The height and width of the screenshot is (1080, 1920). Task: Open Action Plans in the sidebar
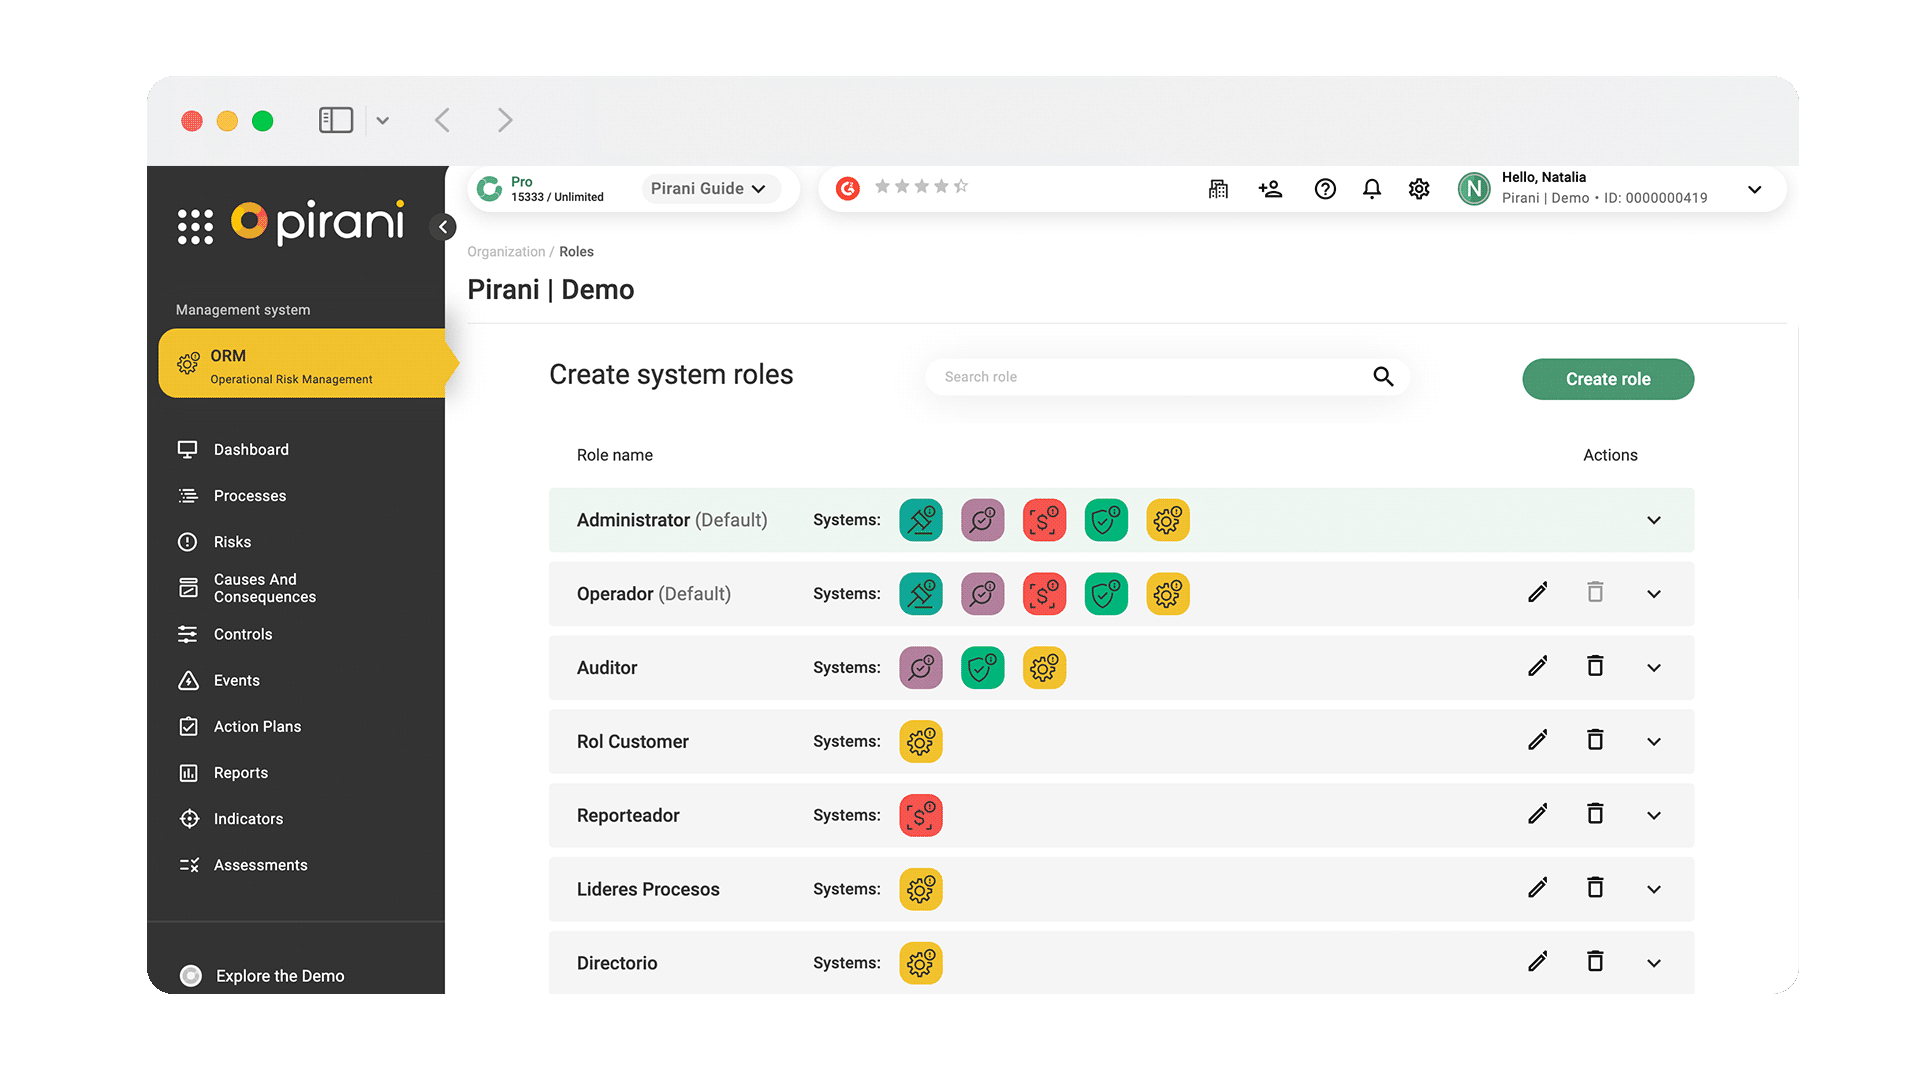257,727
